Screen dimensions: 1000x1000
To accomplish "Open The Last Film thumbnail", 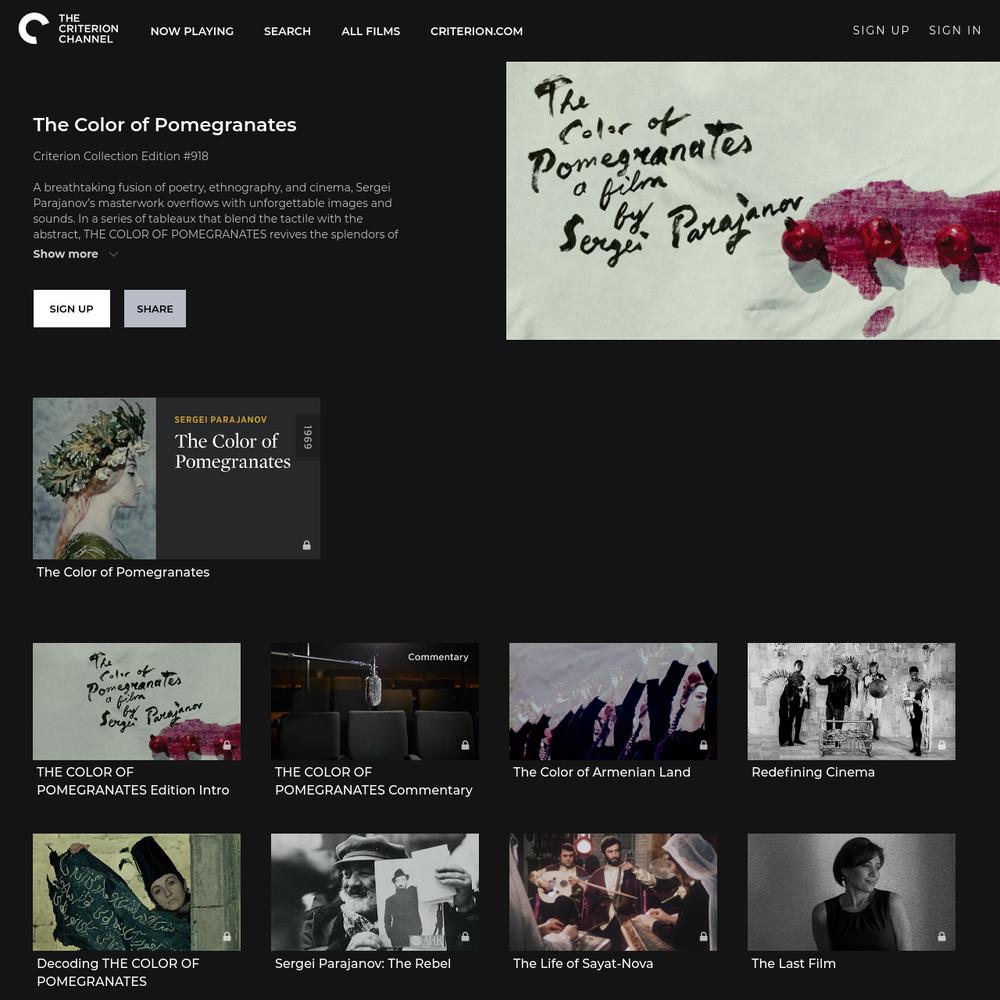I will (851, 892).
